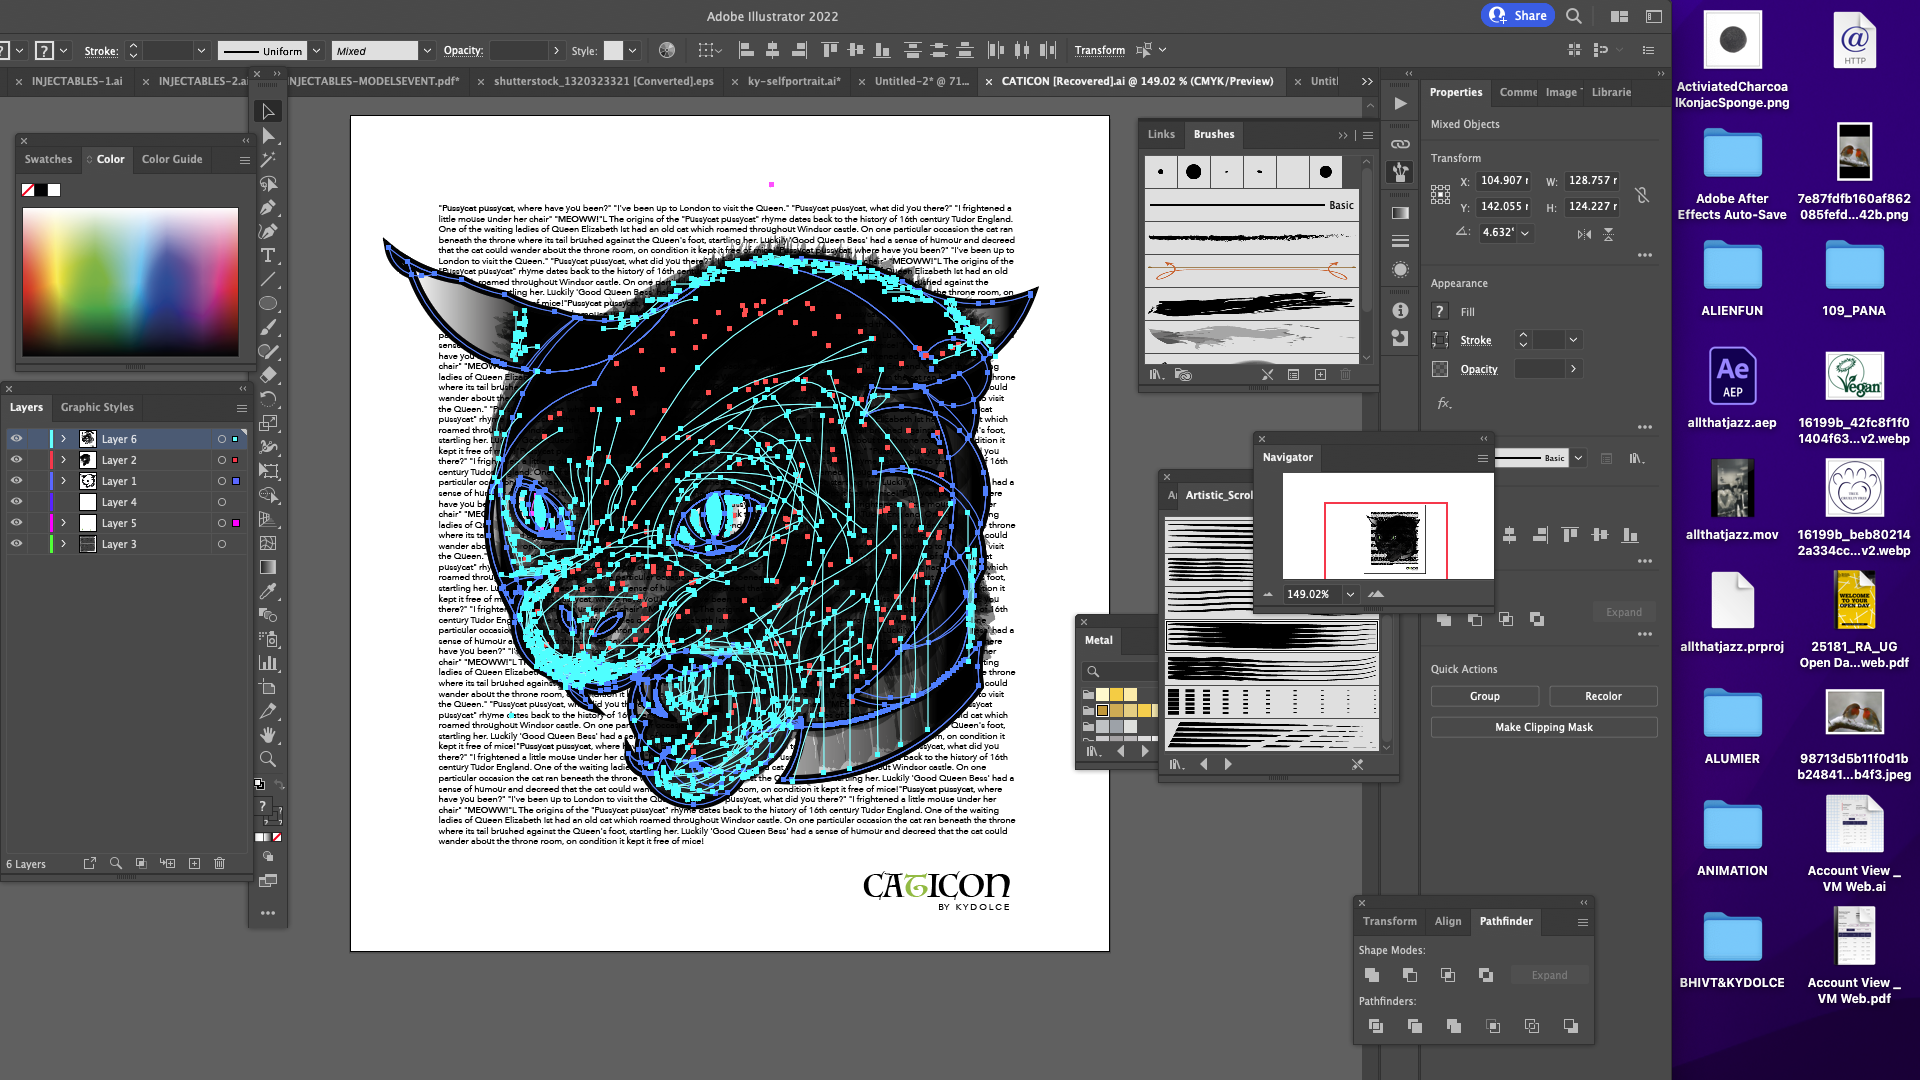
Task: Create new layer in Layers panel
Action: 194,863
